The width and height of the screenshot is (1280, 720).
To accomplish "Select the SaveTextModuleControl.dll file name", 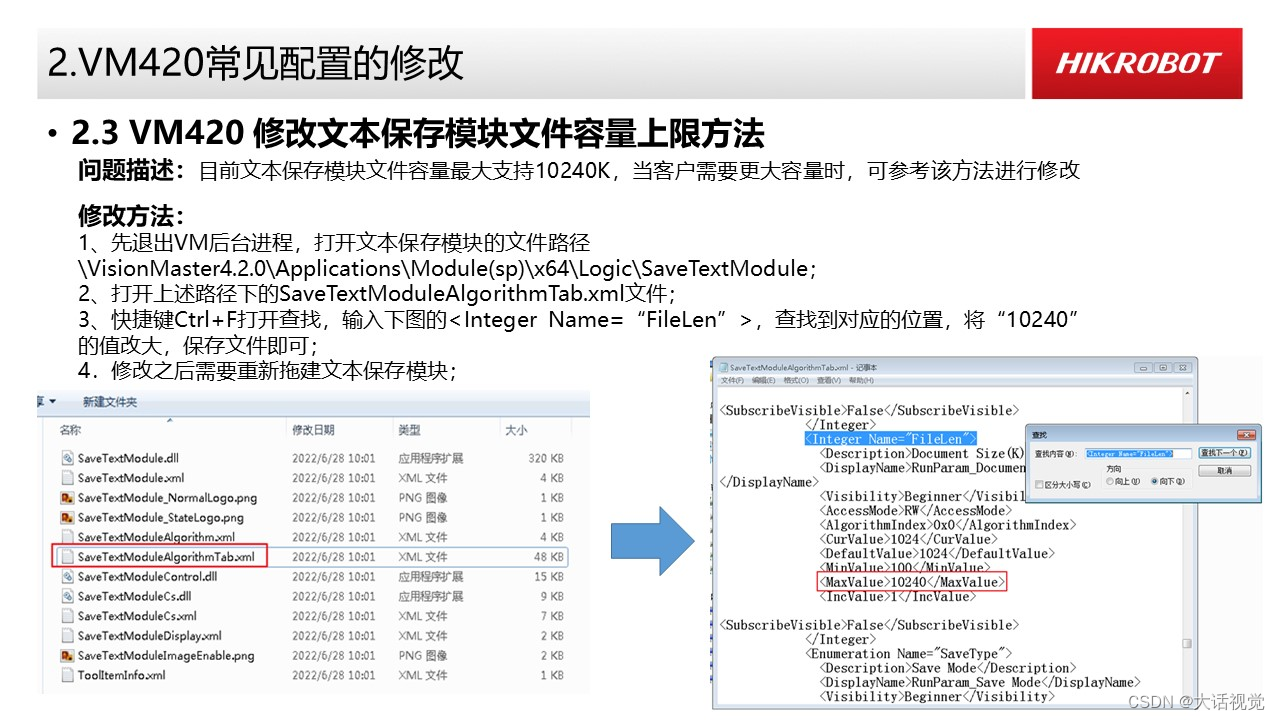I will 147,576.
